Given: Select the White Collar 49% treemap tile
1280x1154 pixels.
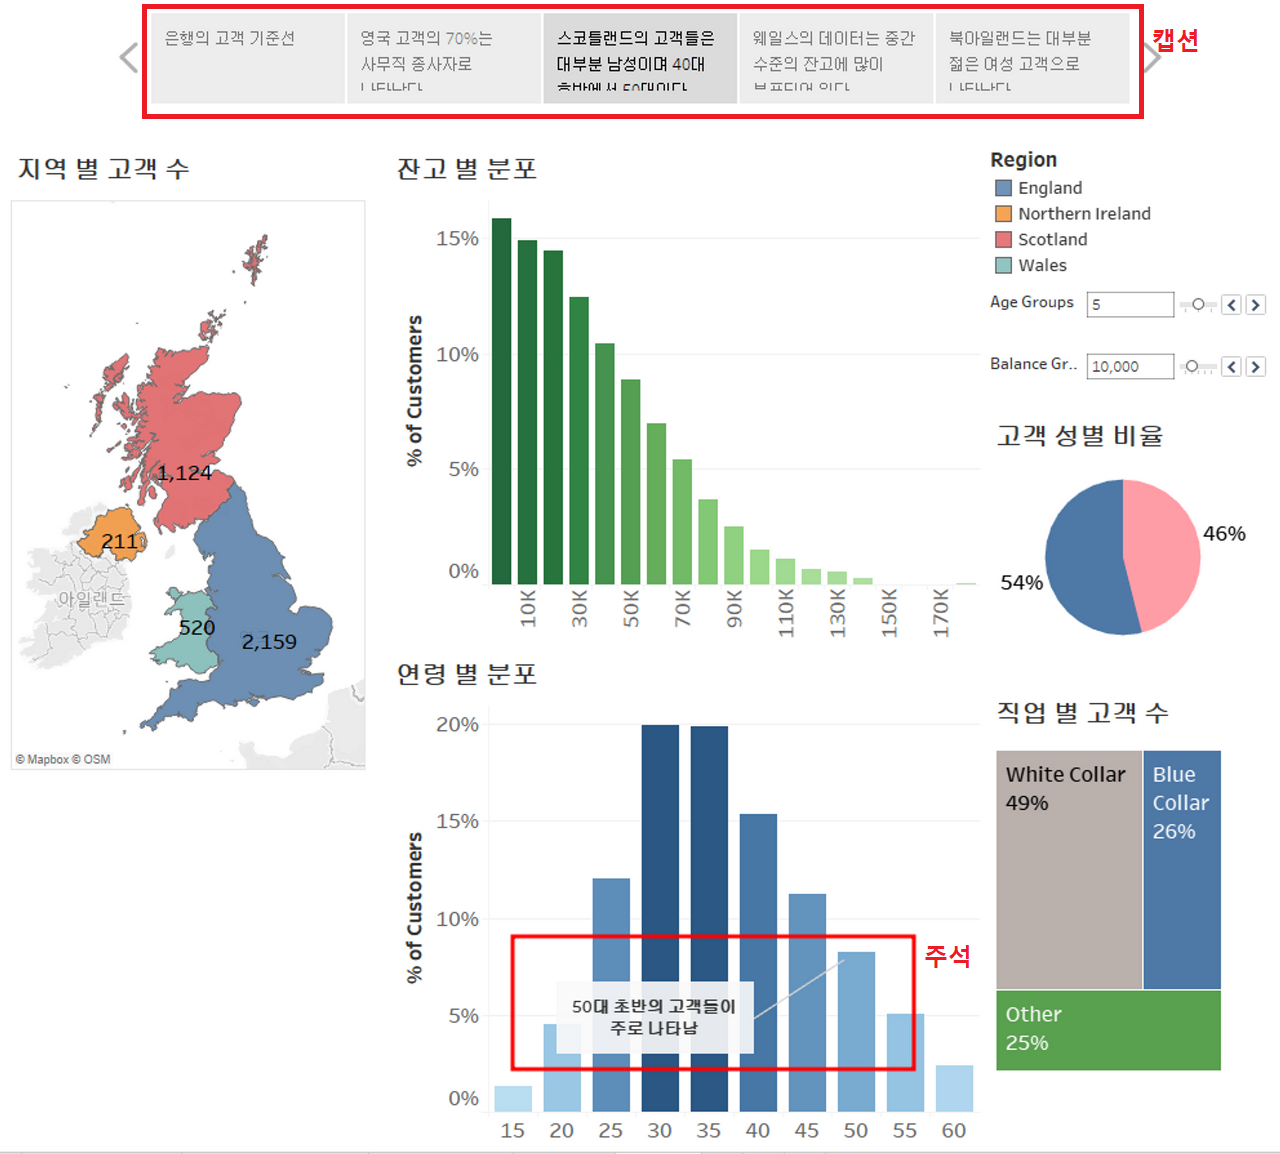Looking at the screenshot, I should tap(1069, 870).
